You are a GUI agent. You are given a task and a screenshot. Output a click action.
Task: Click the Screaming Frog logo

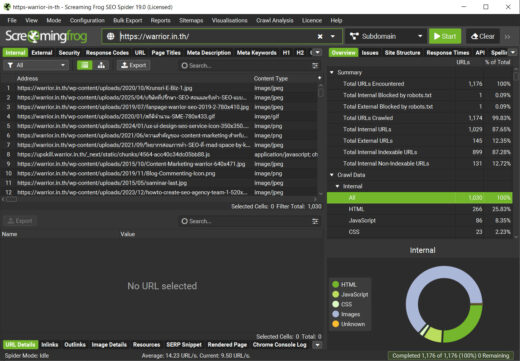tap(46, 36)
